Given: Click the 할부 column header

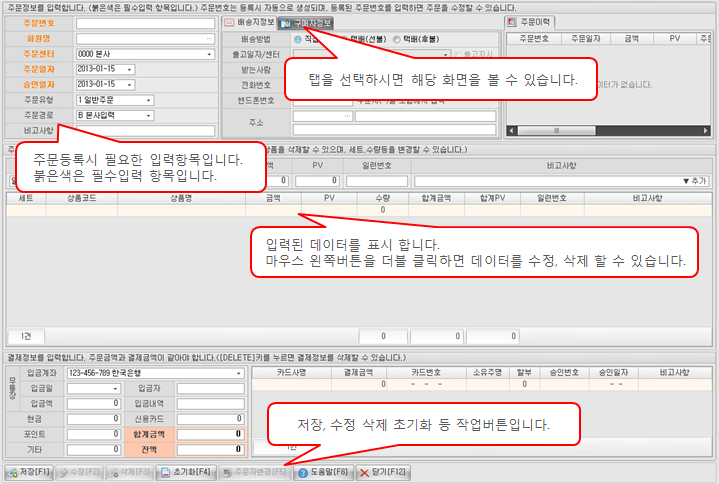Looking at the screenshot, I should 524,373.
